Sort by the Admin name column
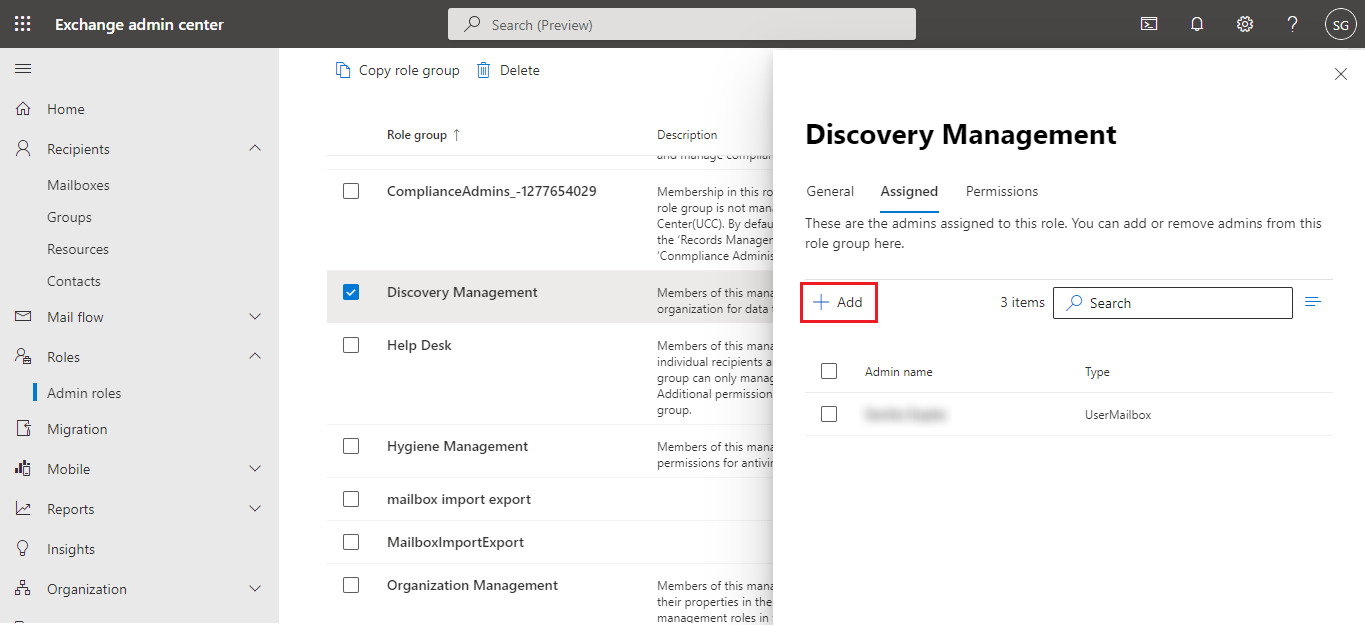 (x=898, y=372)
